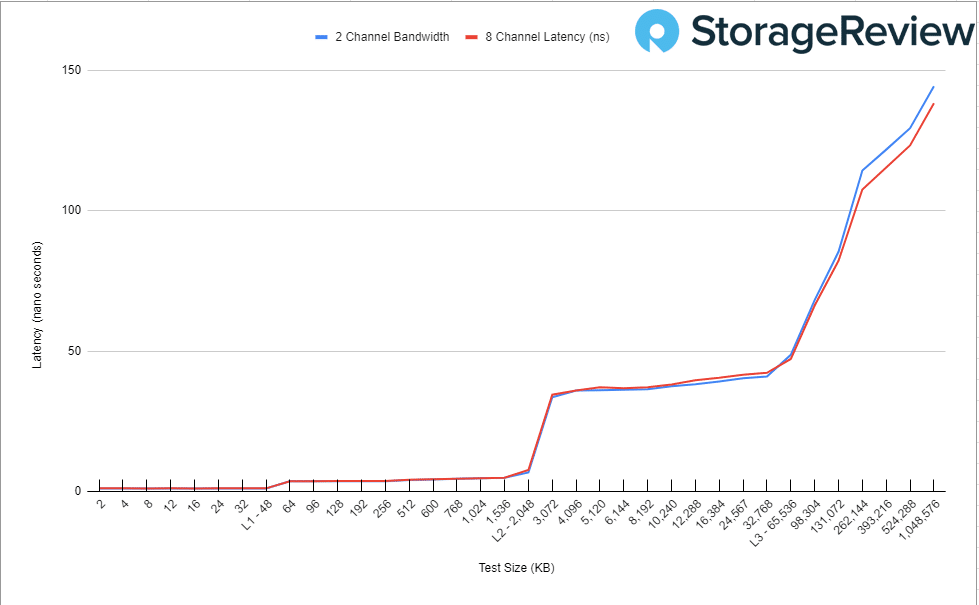Click the y-axis value 50

(x=74, y=351)
